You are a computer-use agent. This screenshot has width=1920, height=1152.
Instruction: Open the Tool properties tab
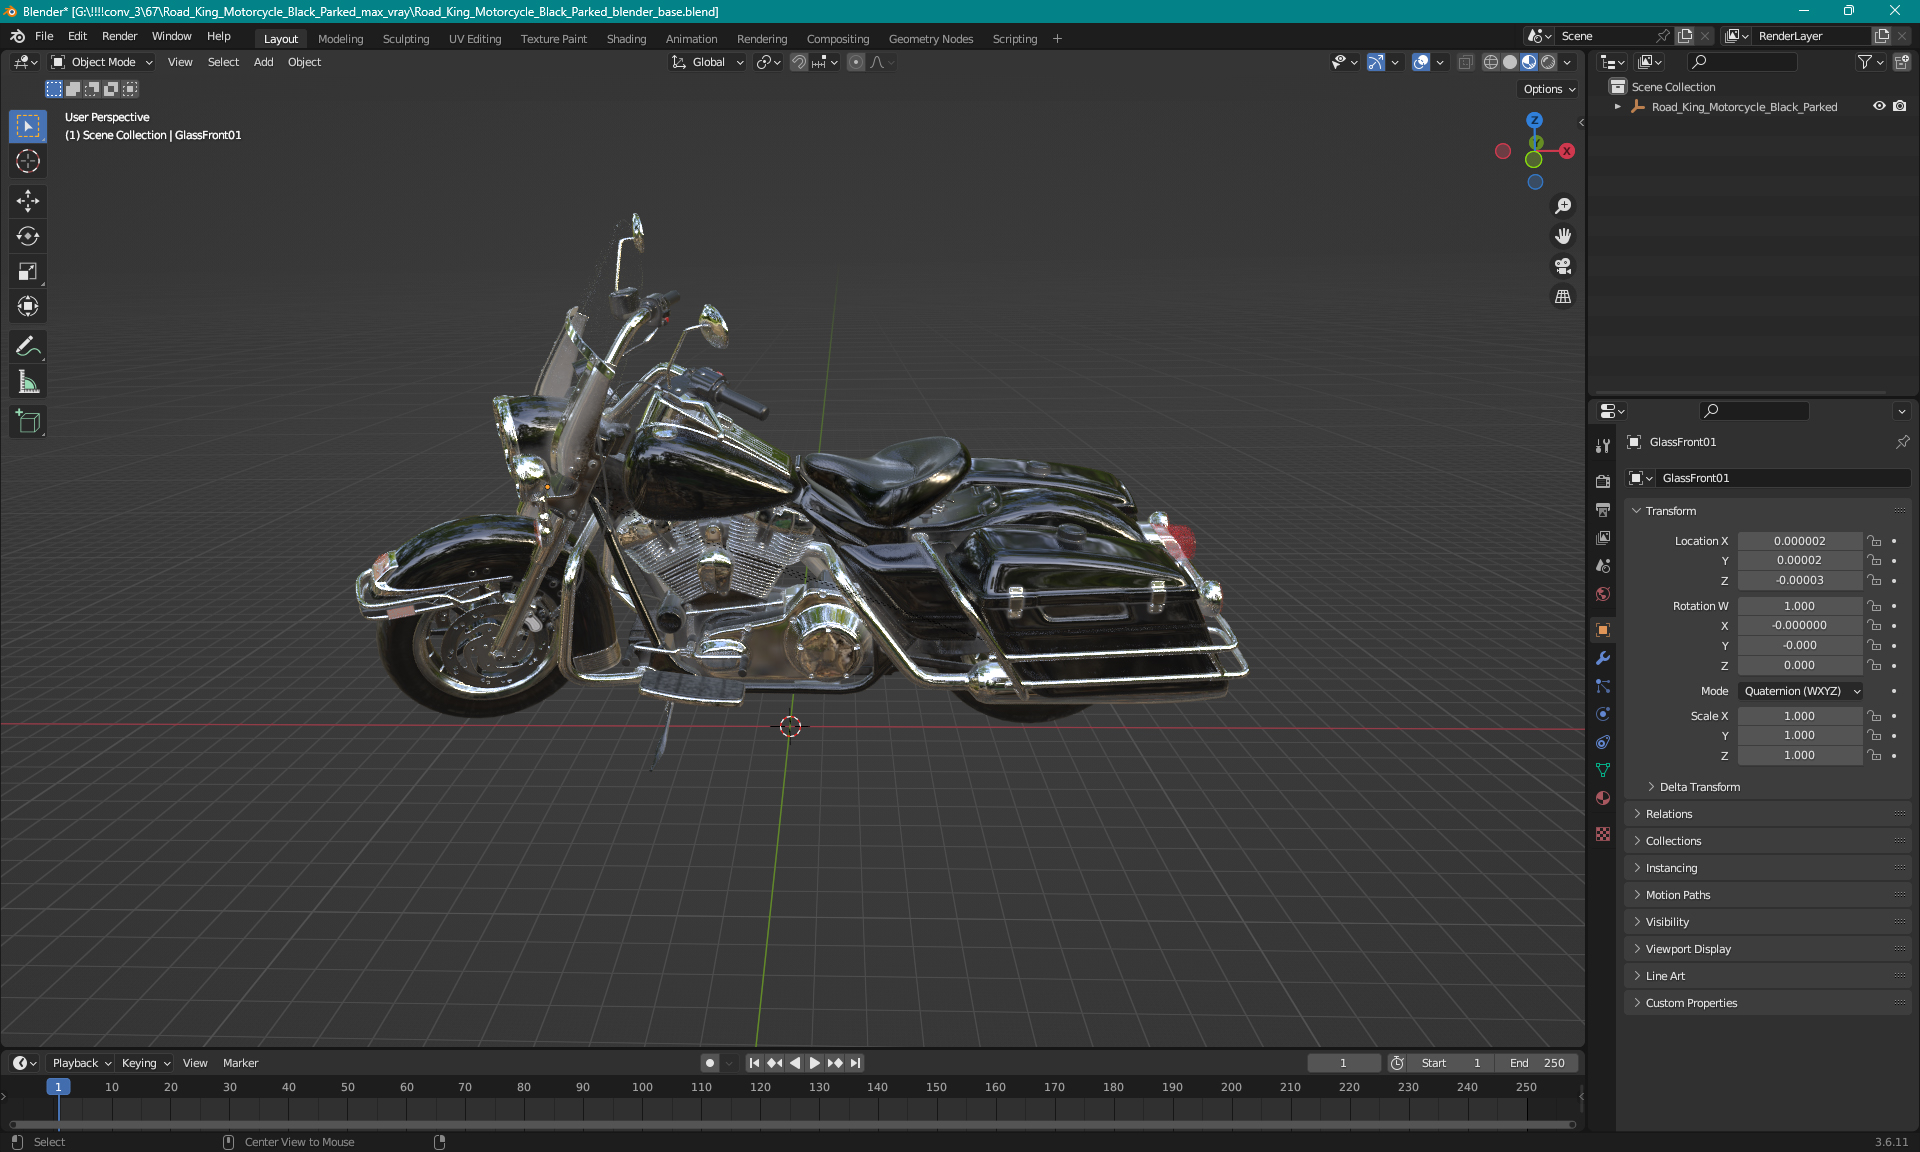[1603, 445]
